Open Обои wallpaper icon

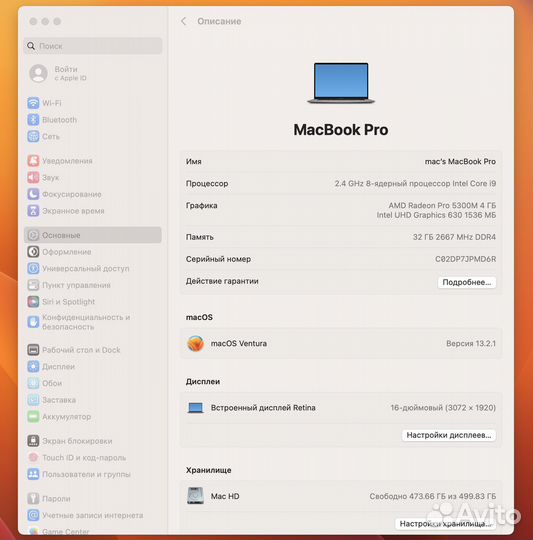click(33, 383)
